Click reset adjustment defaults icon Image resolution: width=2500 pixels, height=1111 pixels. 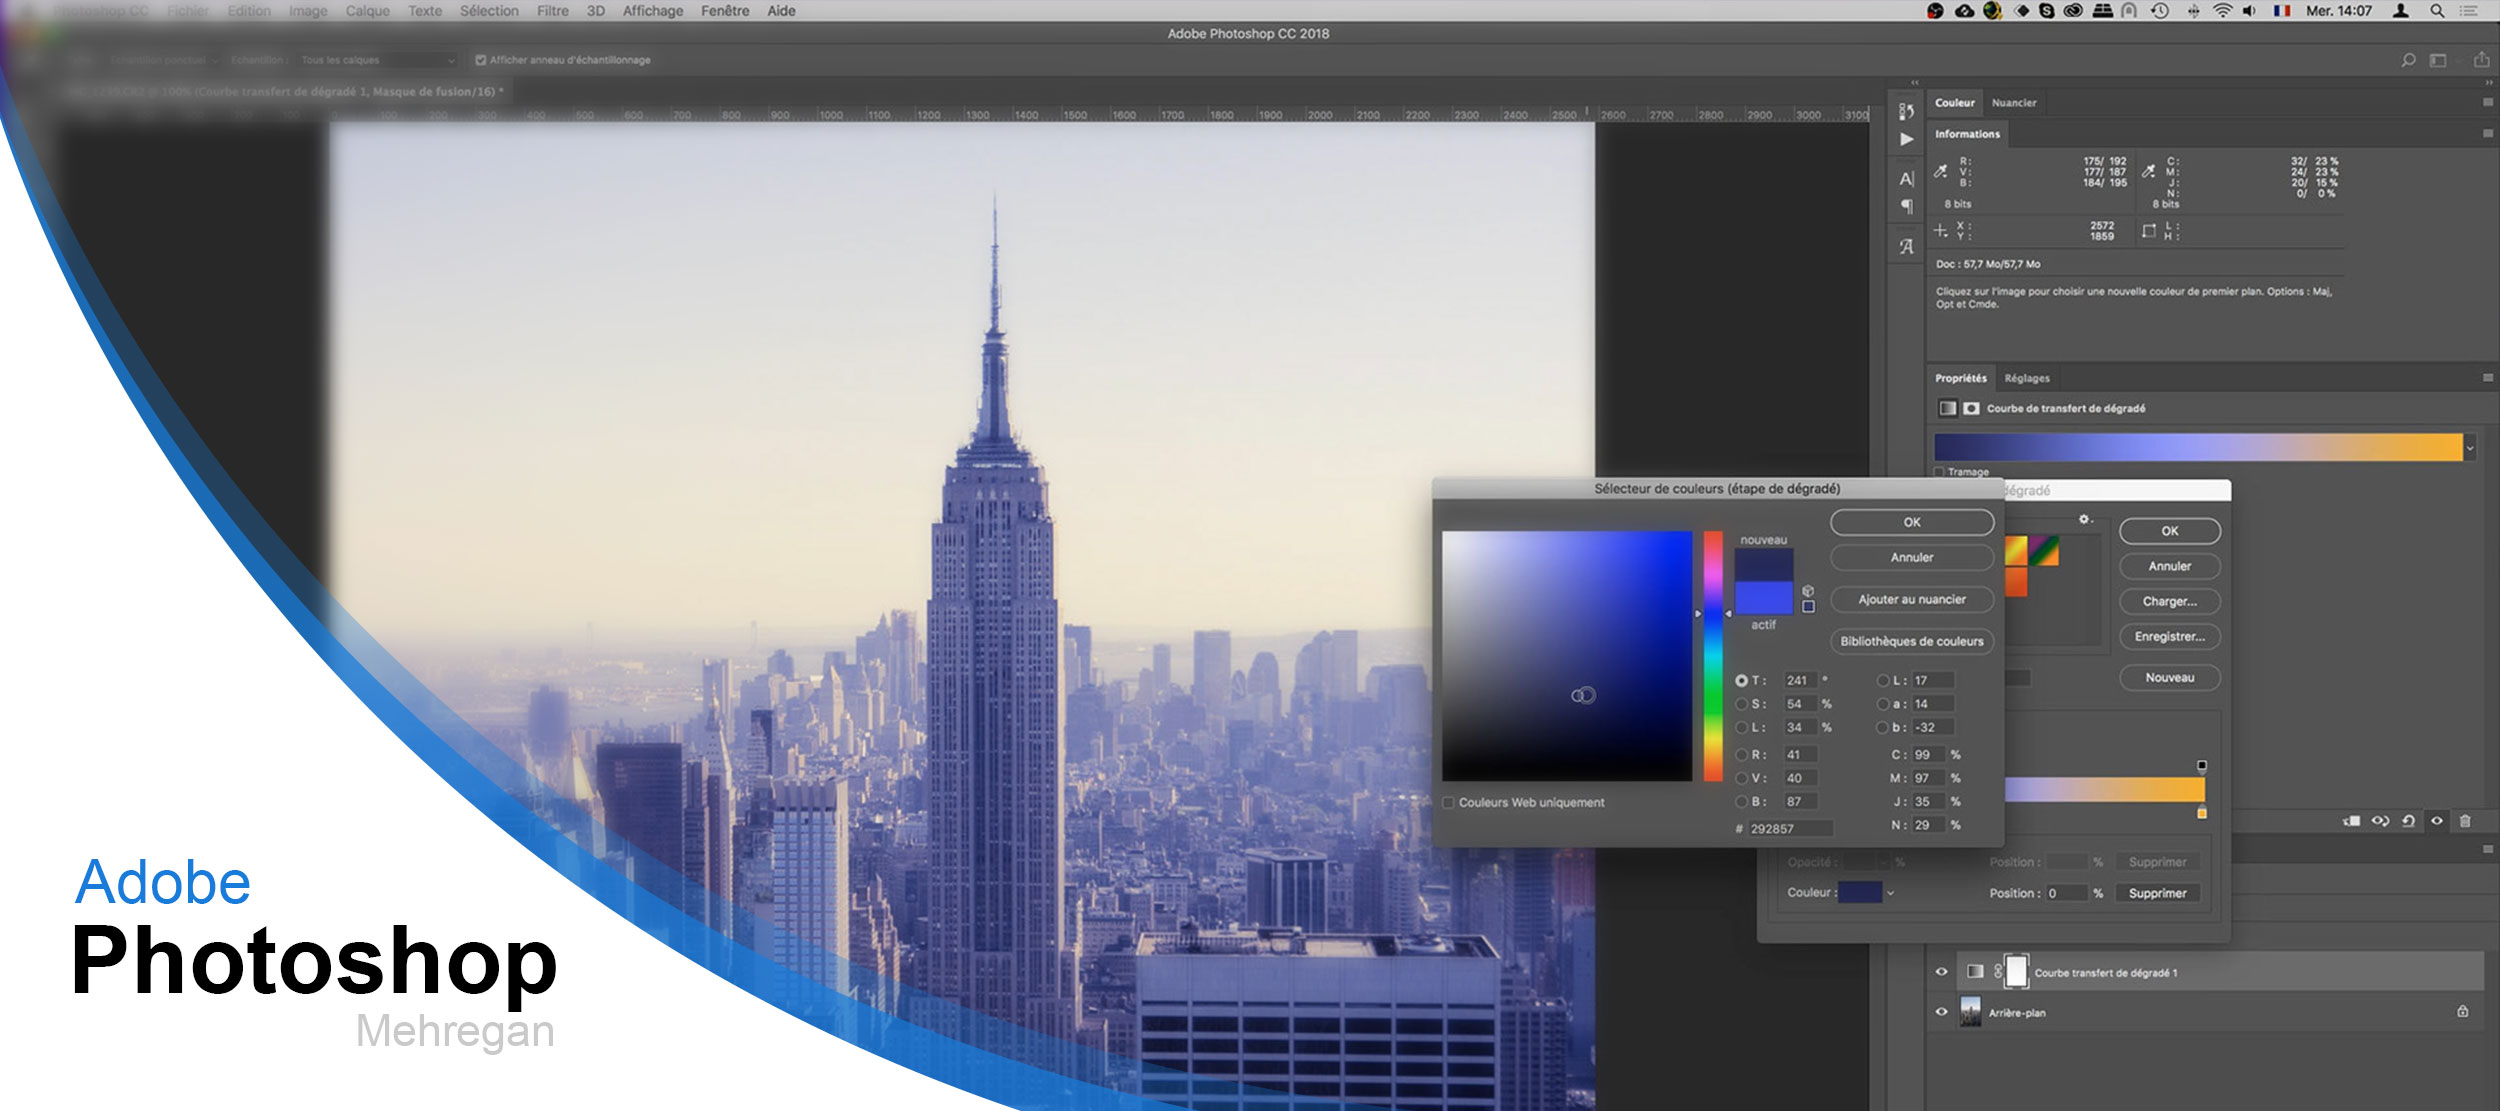tap(2408, 821)
